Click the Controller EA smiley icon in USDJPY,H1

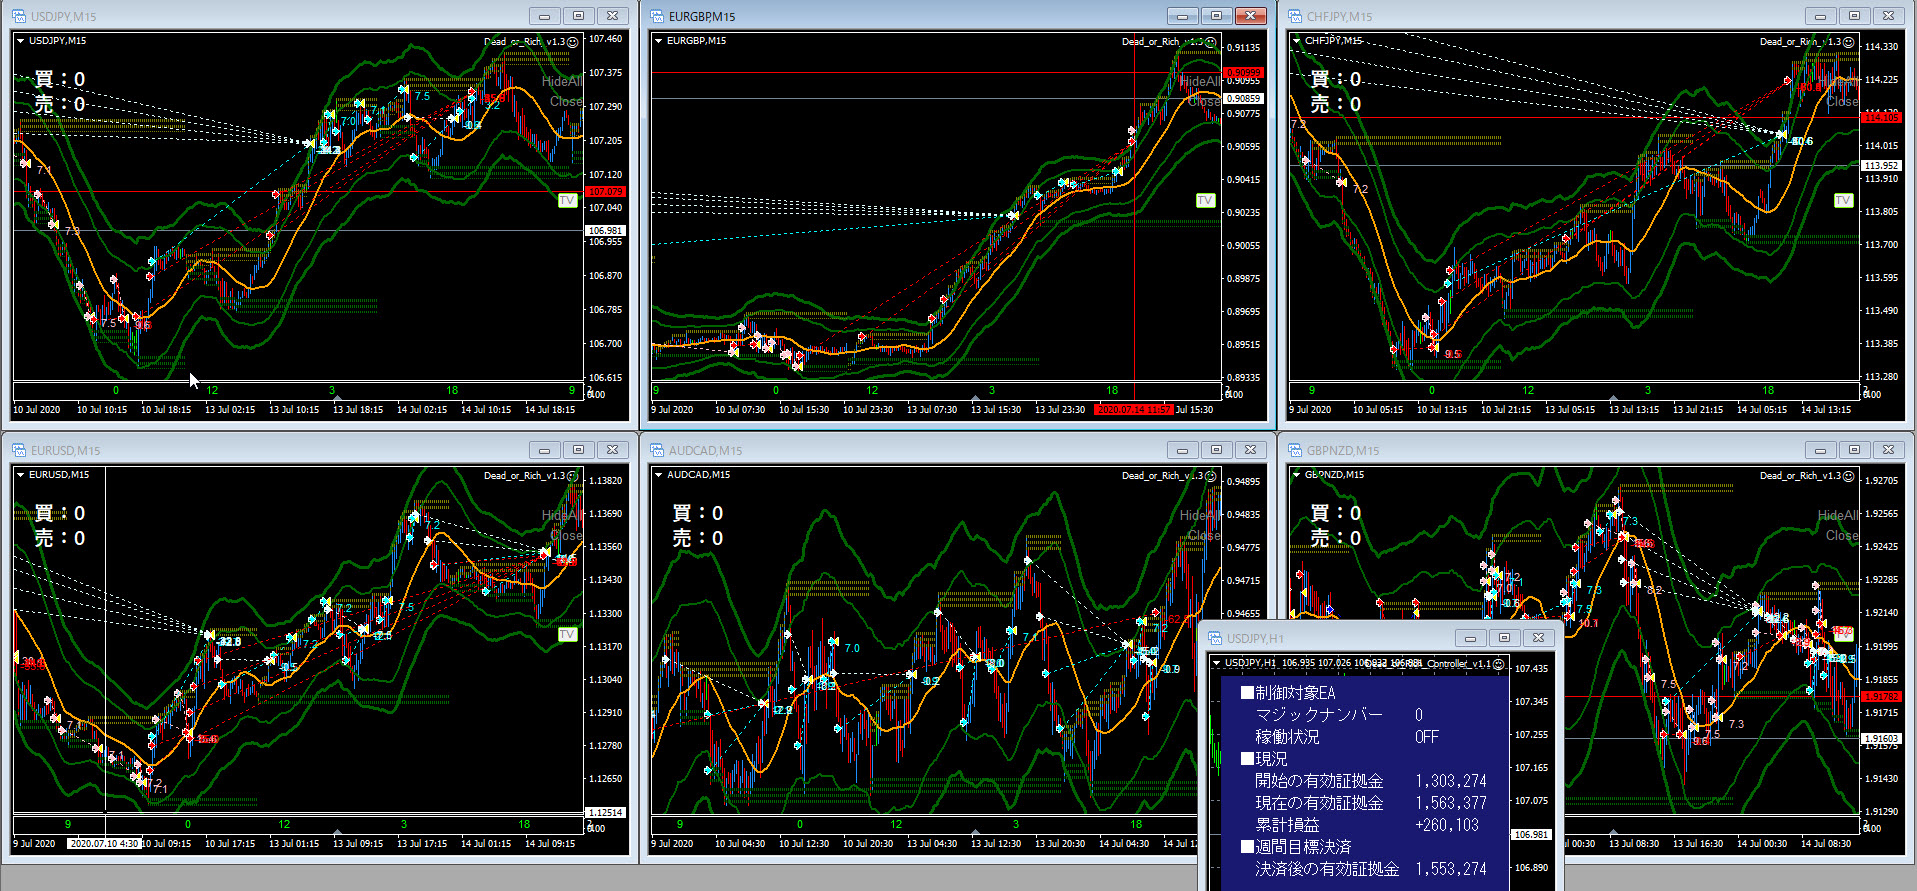[x=1498, y=664]
